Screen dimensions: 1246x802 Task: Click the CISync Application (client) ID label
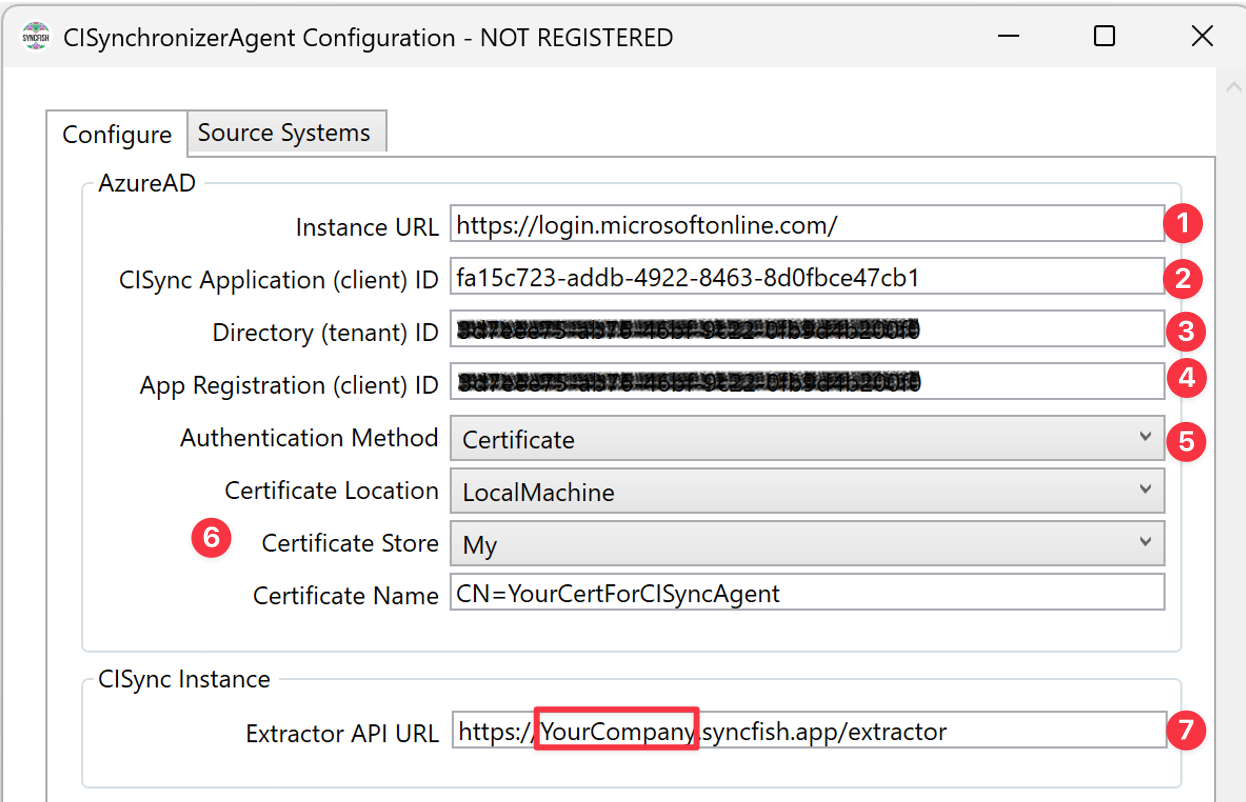click(278, 280)
